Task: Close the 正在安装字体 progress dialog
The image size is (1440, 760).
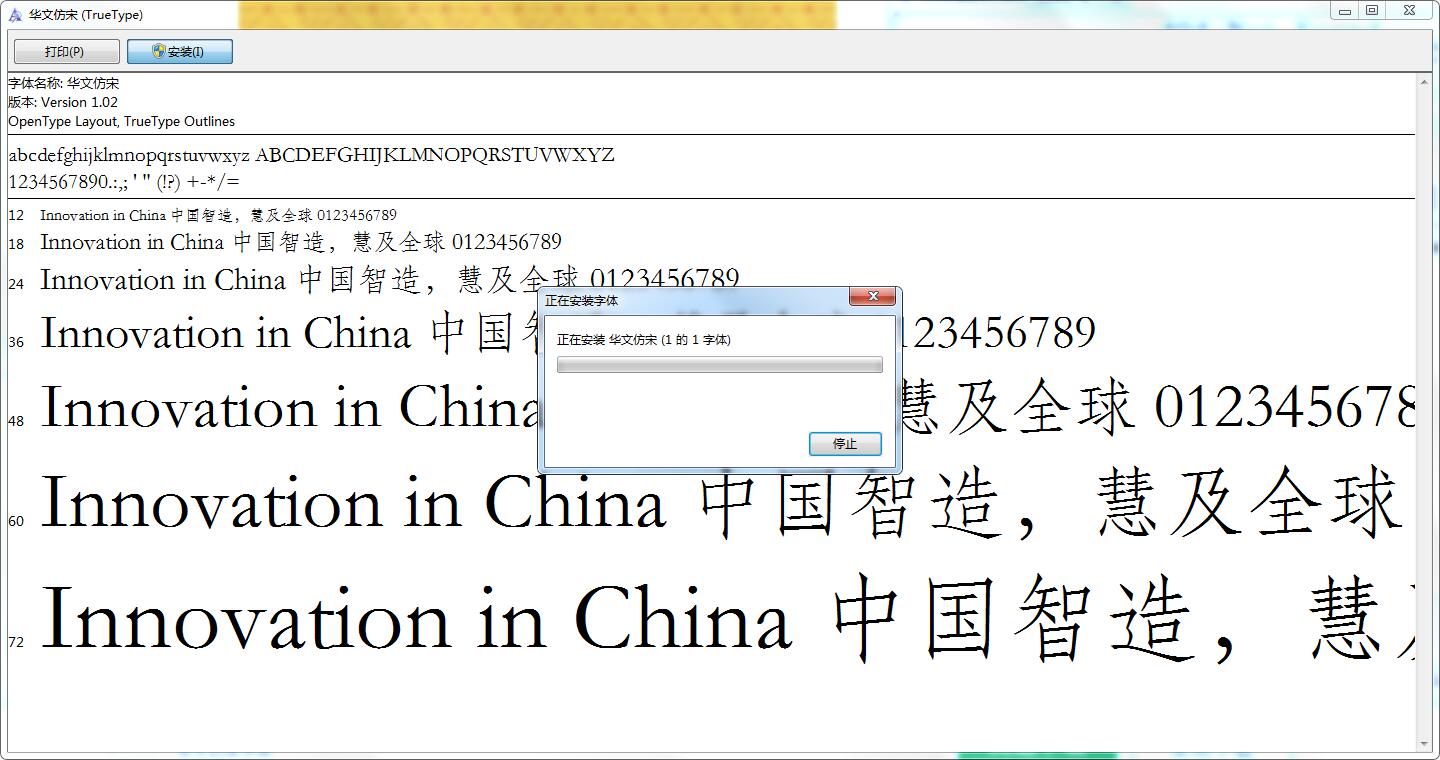Action: coord(873,296)
